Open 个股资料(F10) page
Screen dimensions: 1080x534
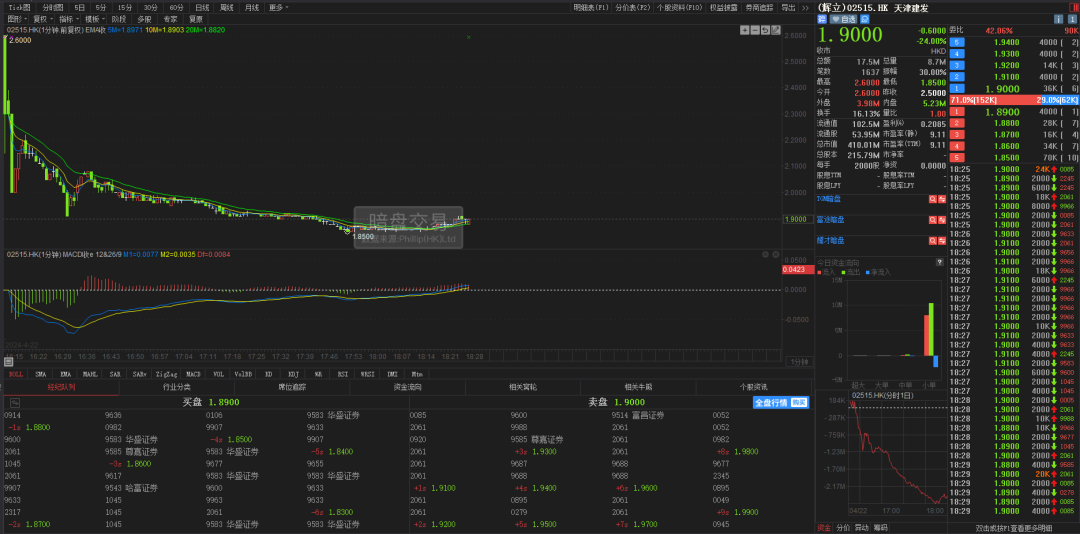pyautogui.click(x=679, y=8)
